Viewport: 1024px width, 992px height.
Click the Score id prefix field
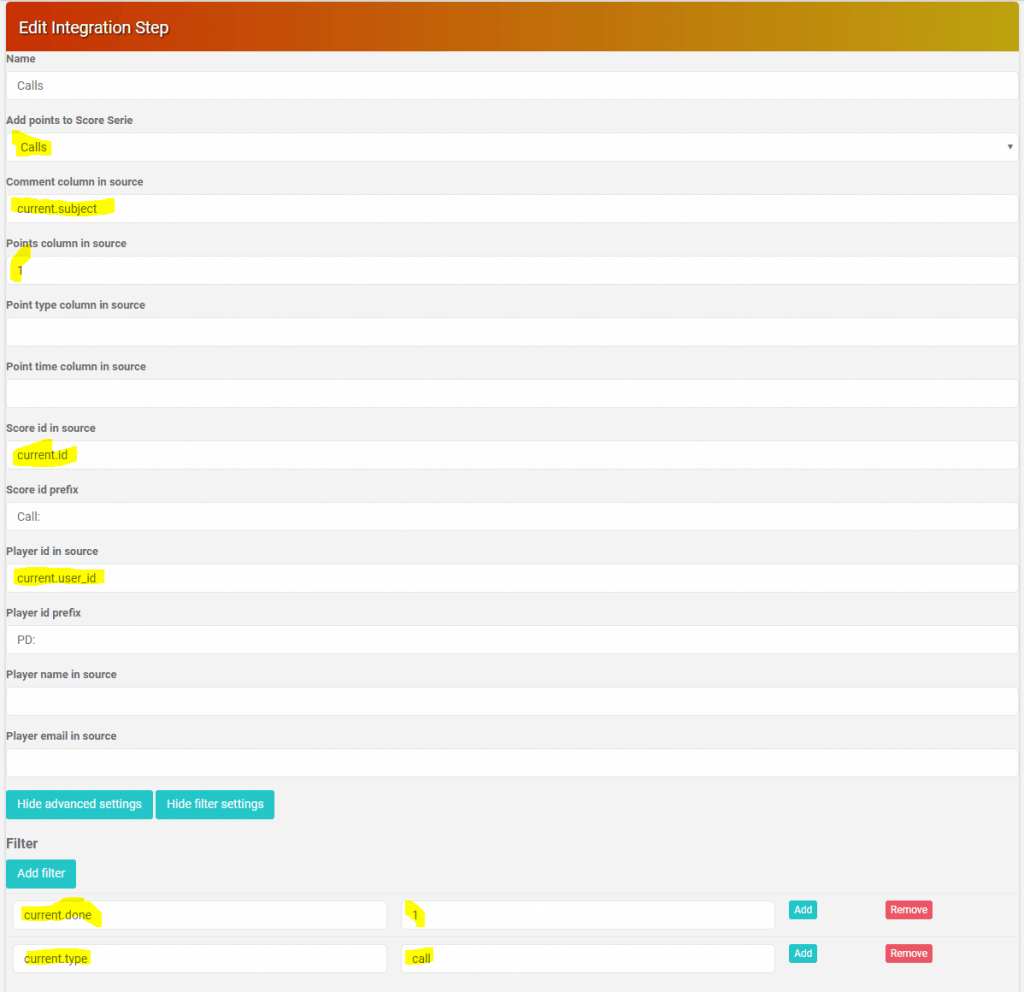(x=512, y=517)
